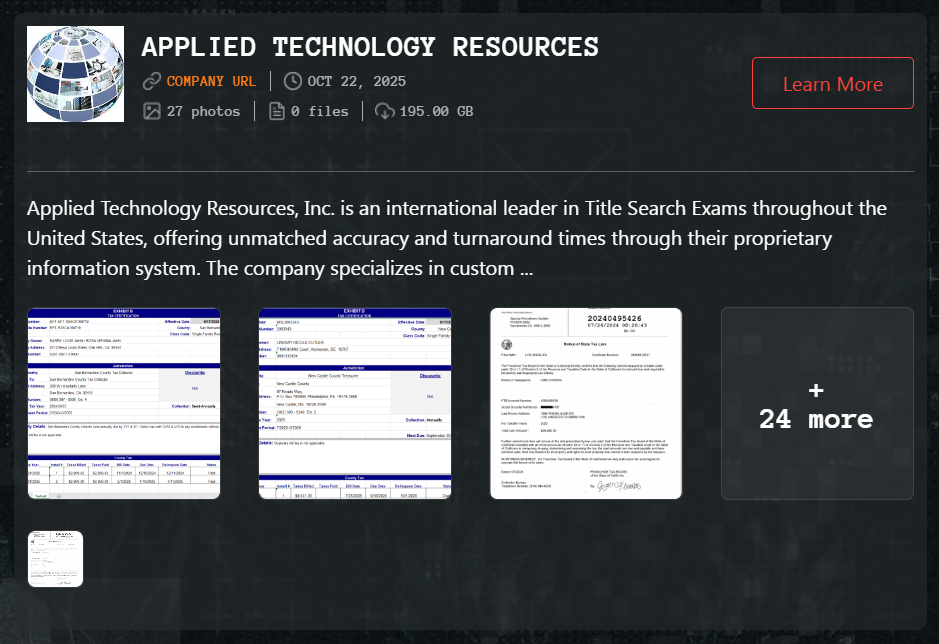Click the OCT 22, 2025 date text
The image size is (939, 644).
click(357, 81)
